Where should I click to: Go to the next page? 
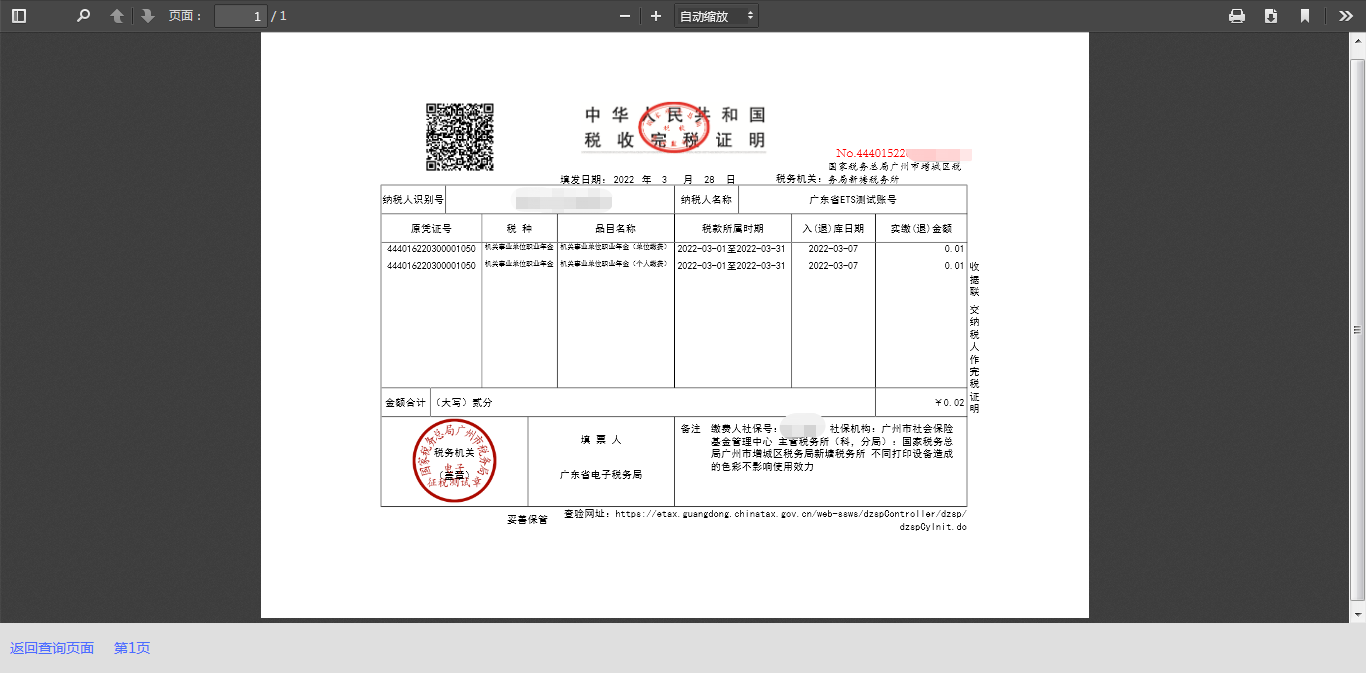tap(148, 16)
